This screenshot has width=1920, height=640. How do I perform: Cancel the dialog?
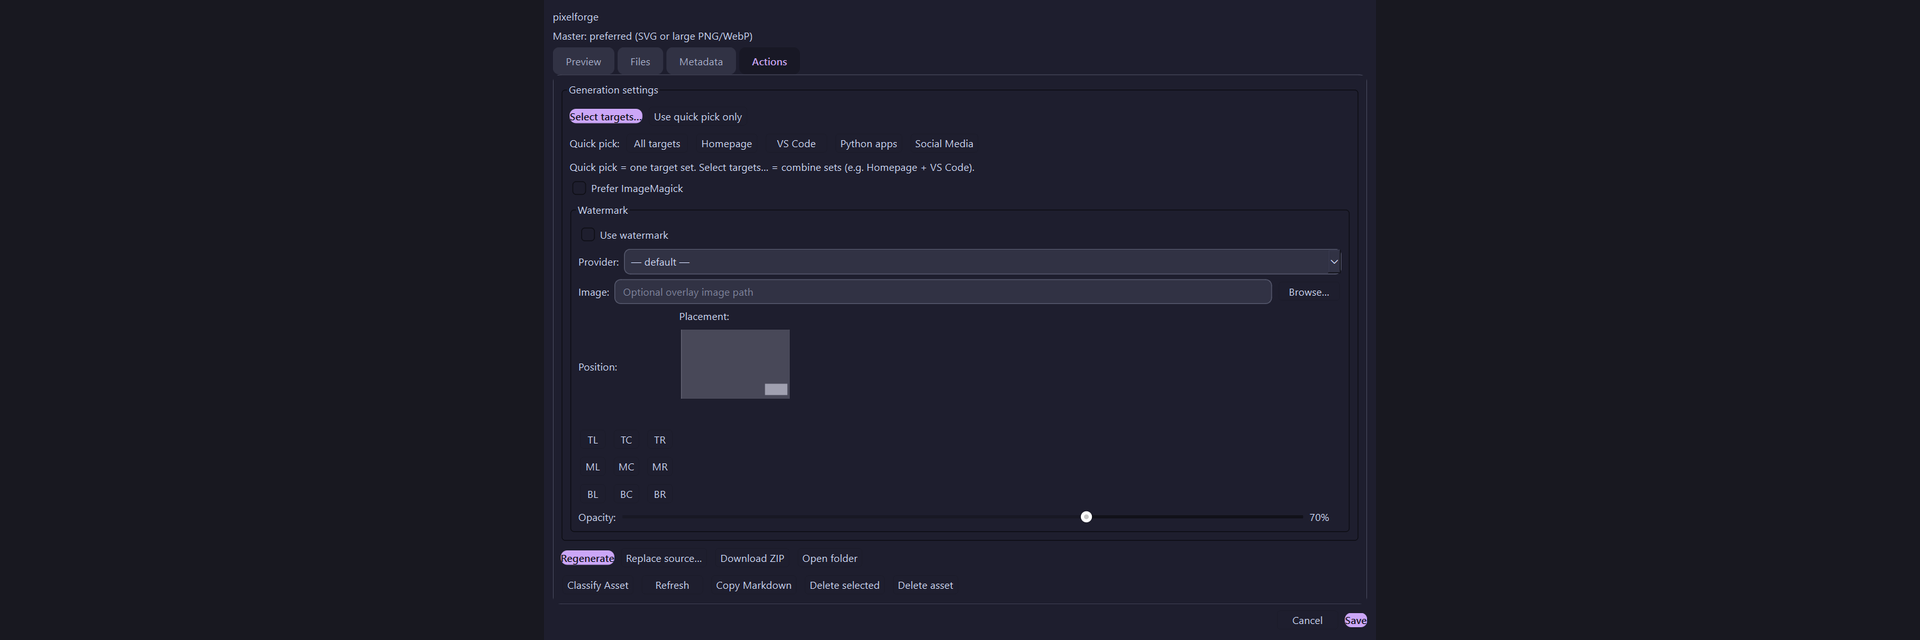pyautogui.click(x=1307, y=620)
